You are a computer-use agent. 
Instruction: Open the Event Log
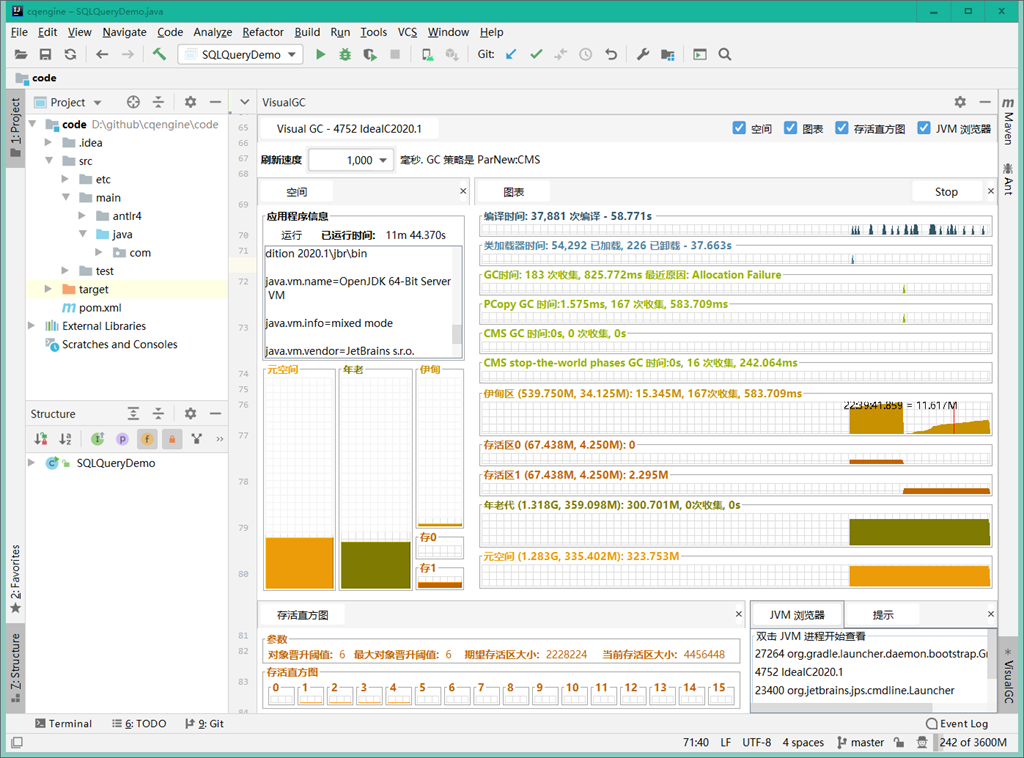(x=957, y=723)
